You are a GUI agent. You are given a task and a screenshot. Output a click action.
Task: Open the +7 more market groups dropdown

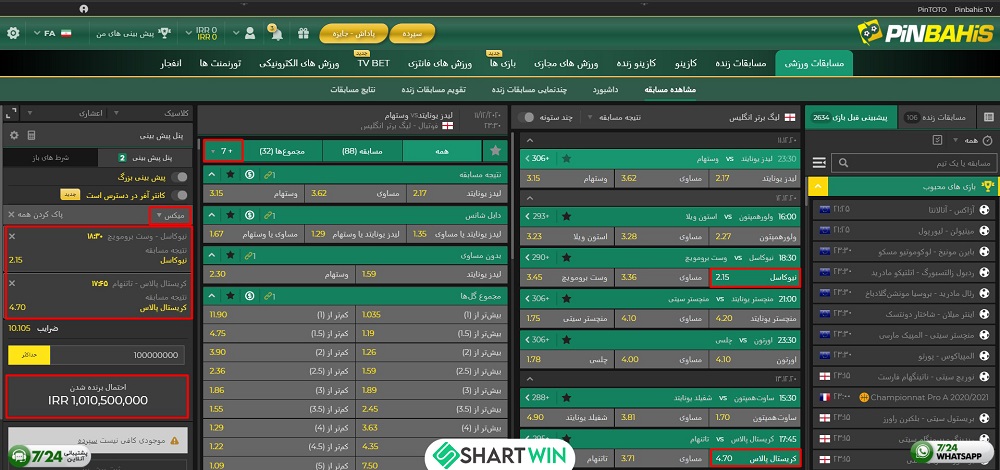pos(224,151)
